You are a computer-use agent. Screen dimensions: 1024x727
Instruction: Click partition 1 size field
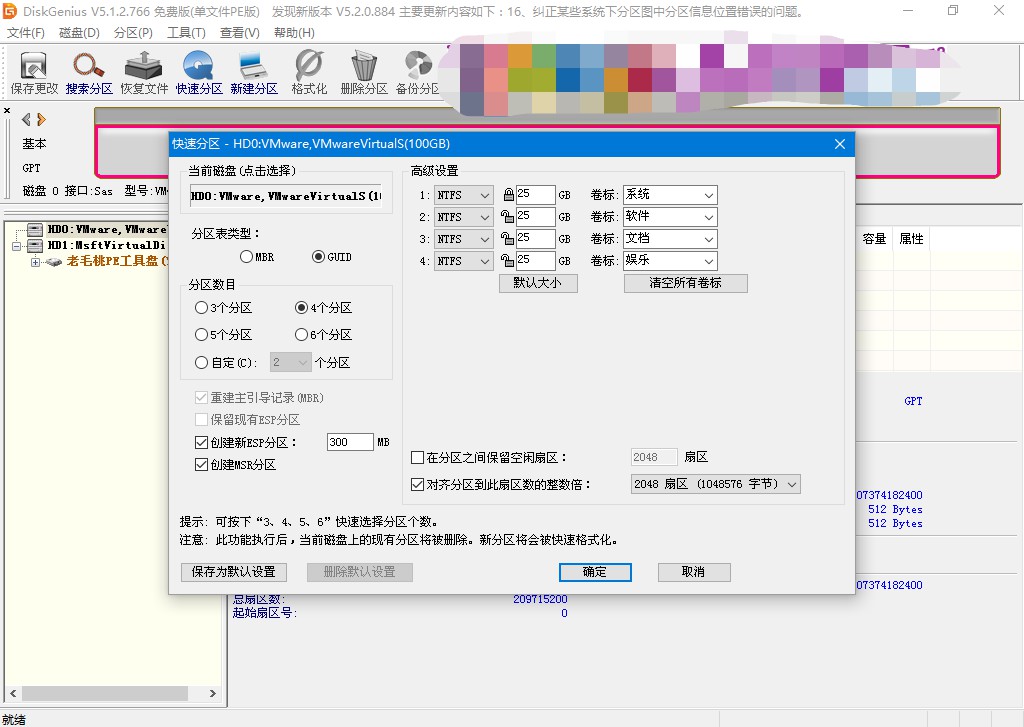(x=535, y=194)
